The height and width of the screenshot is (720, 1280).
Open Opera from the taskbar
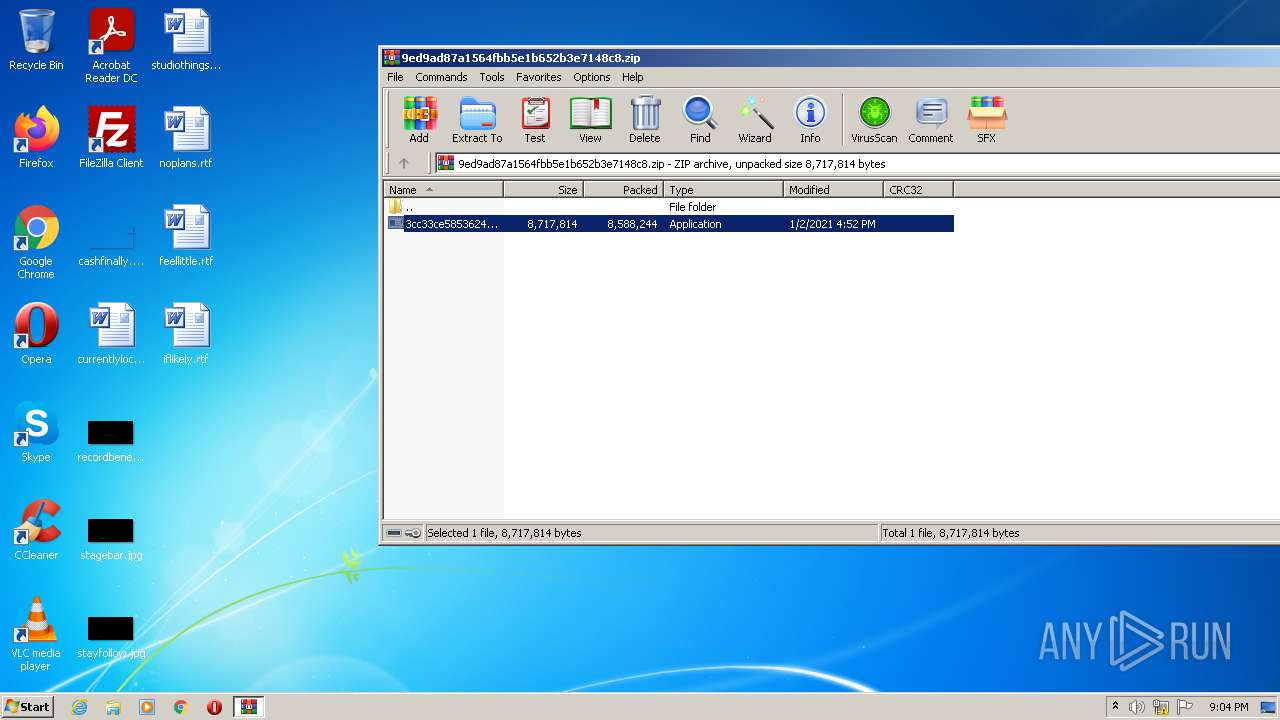[214, 707]
